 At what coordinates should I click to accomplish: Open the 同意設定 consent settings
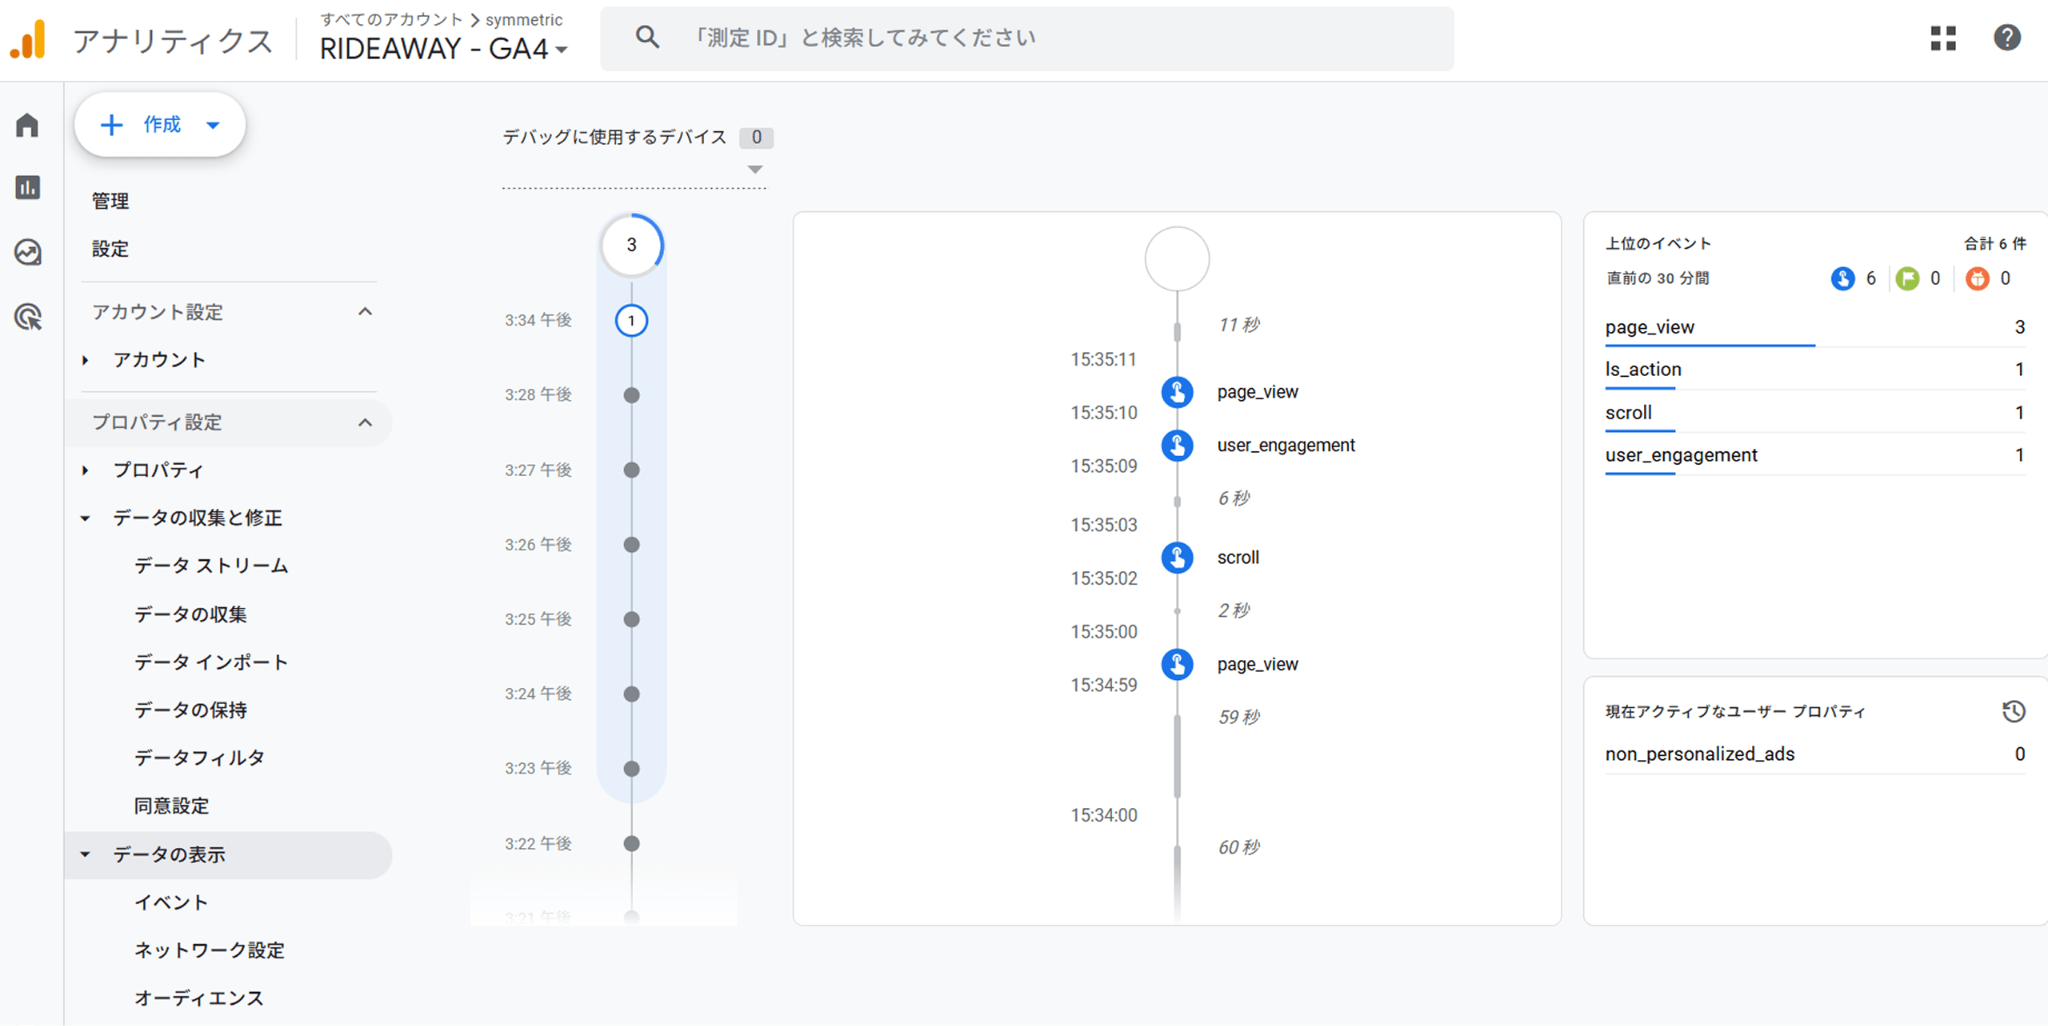point(171,806)
